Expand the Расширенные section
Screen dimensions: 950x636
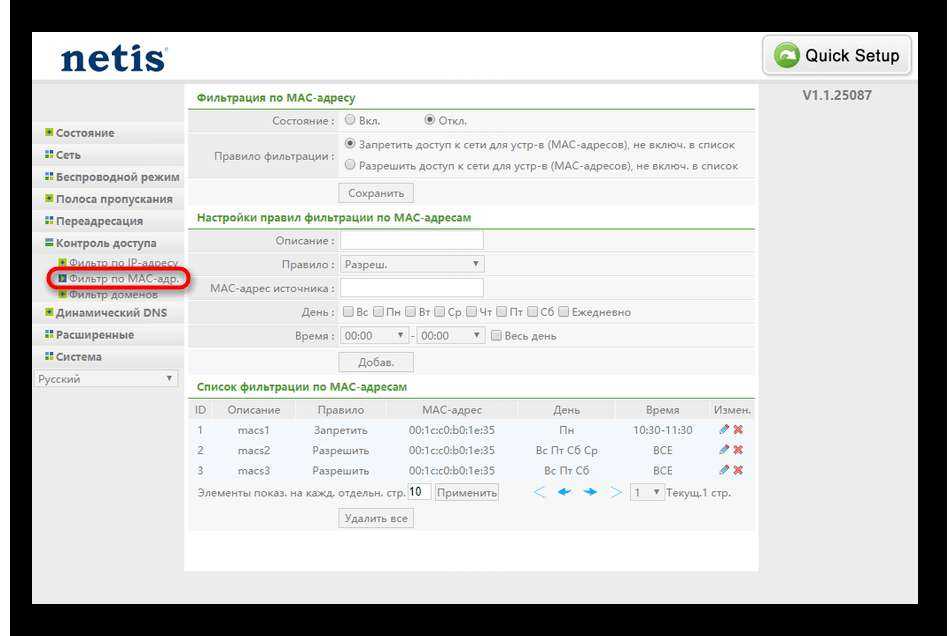[95, 334]
